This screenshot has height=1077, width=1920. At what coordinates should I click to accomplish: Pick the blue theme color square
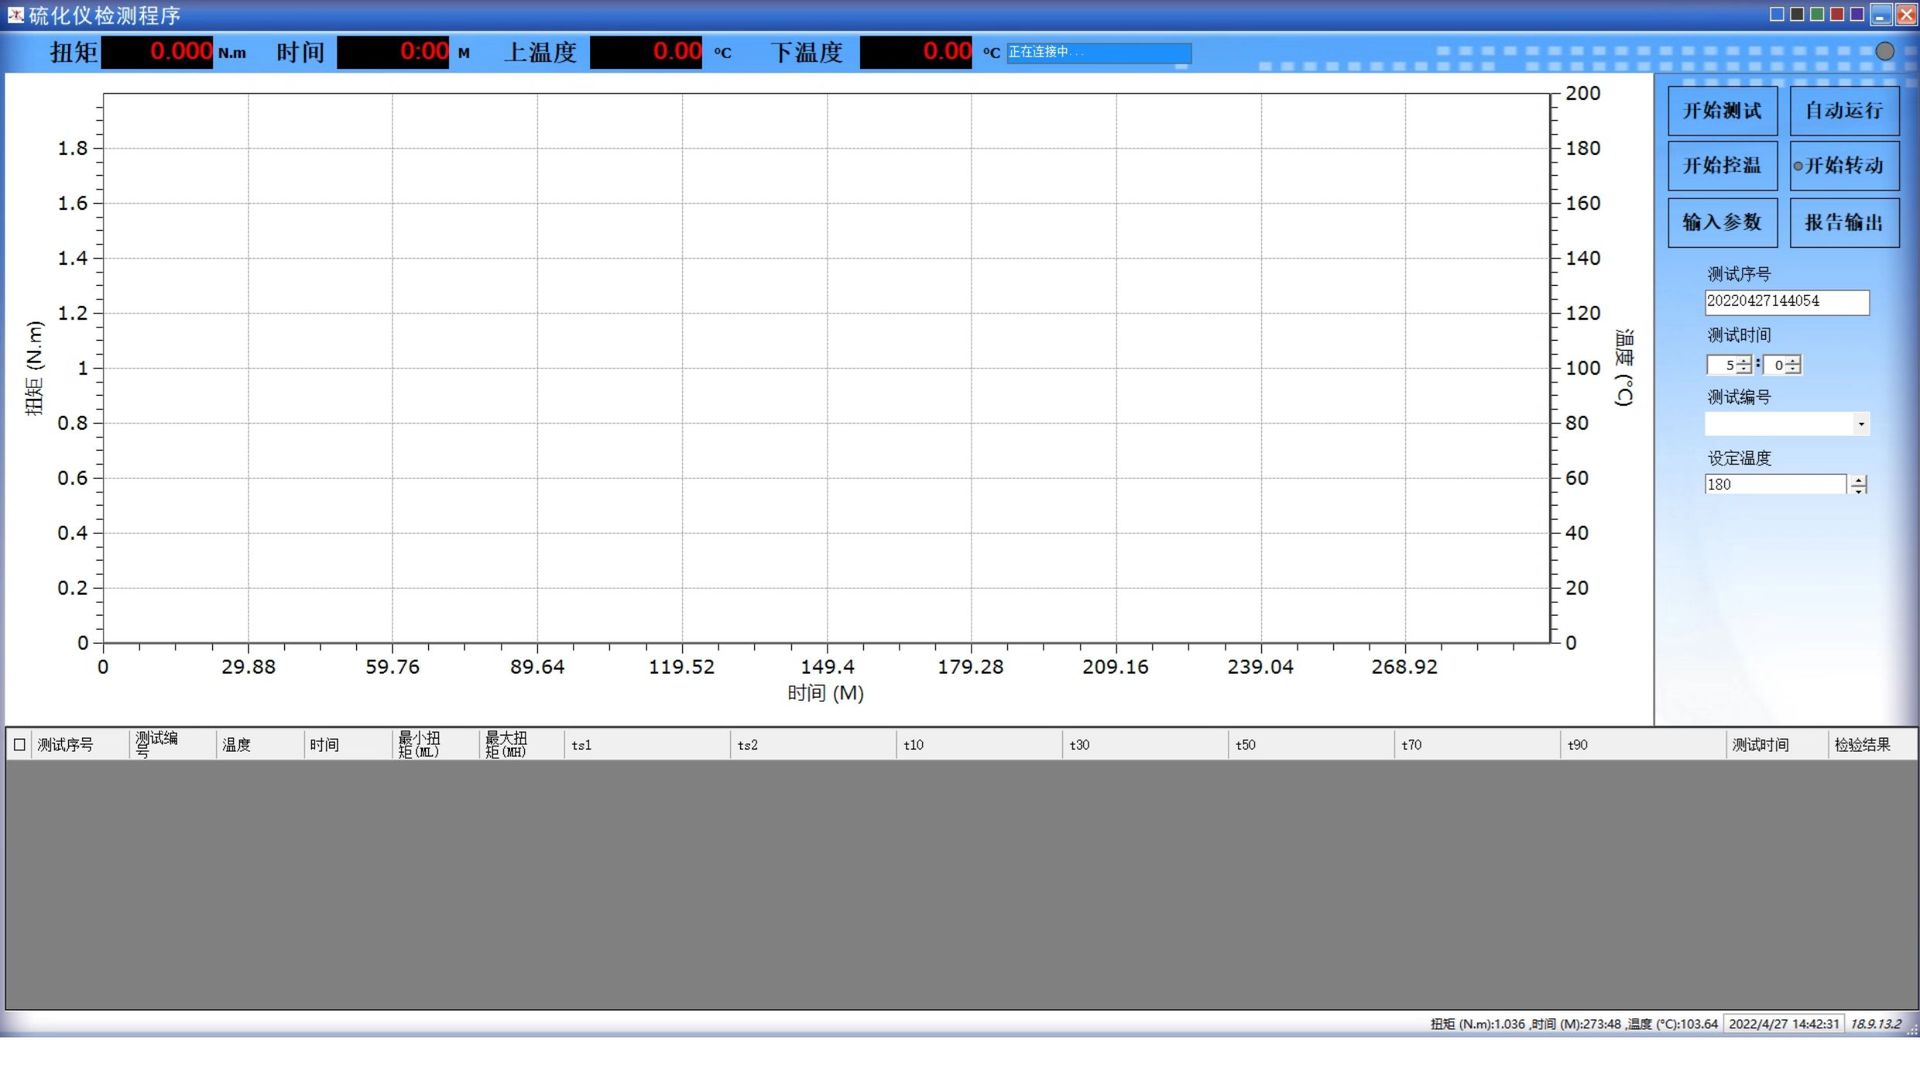point(1777,14)
